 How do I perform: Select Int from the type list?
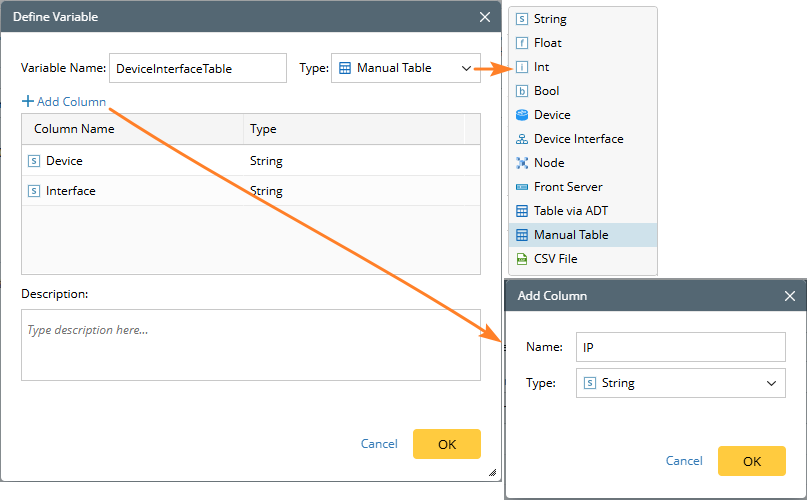pos(541,67)
